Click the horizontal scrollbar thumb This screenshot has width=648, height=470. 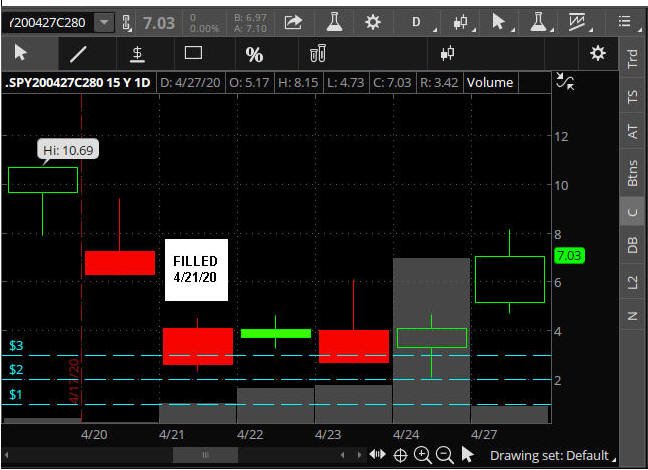coord(205,455)
